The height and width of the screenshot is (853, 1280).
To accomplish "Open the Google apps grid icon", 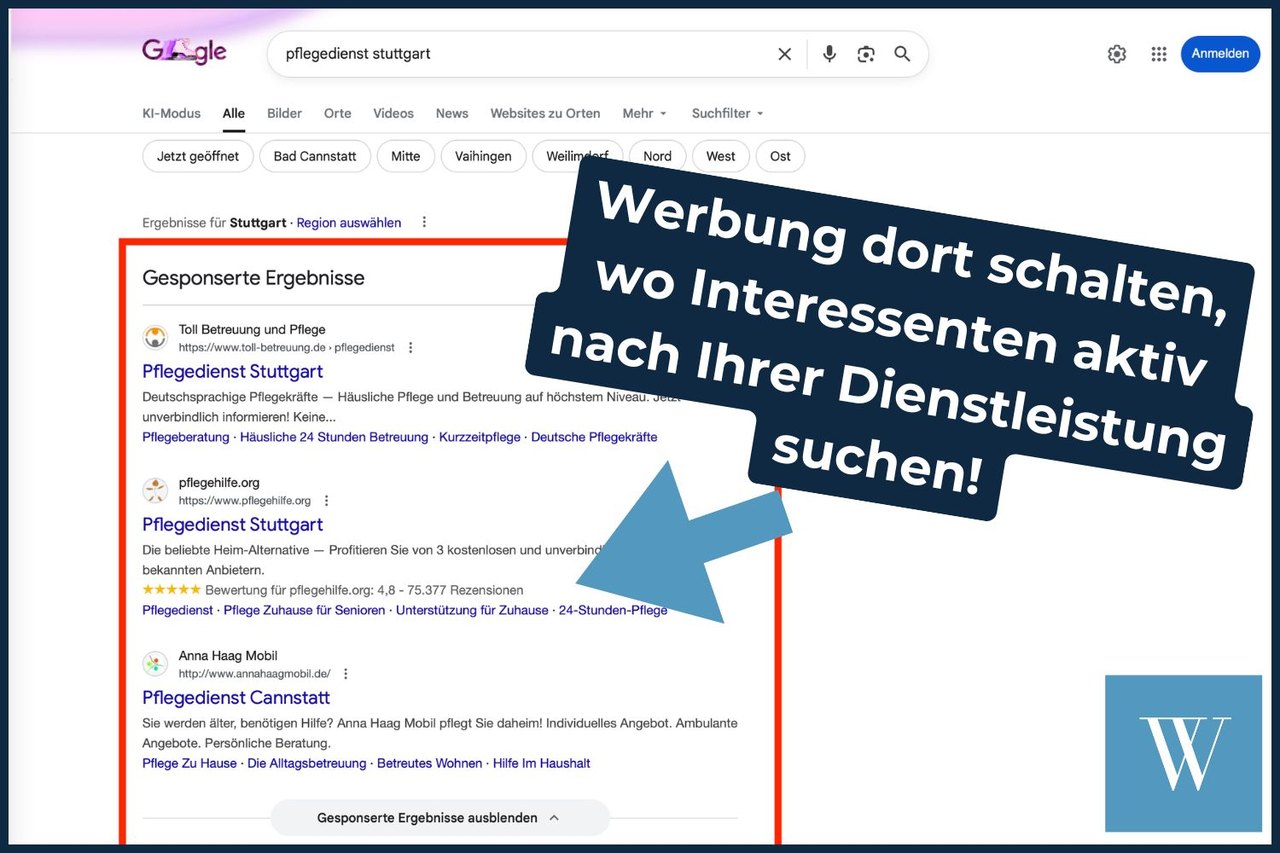I will (1159, 54).
